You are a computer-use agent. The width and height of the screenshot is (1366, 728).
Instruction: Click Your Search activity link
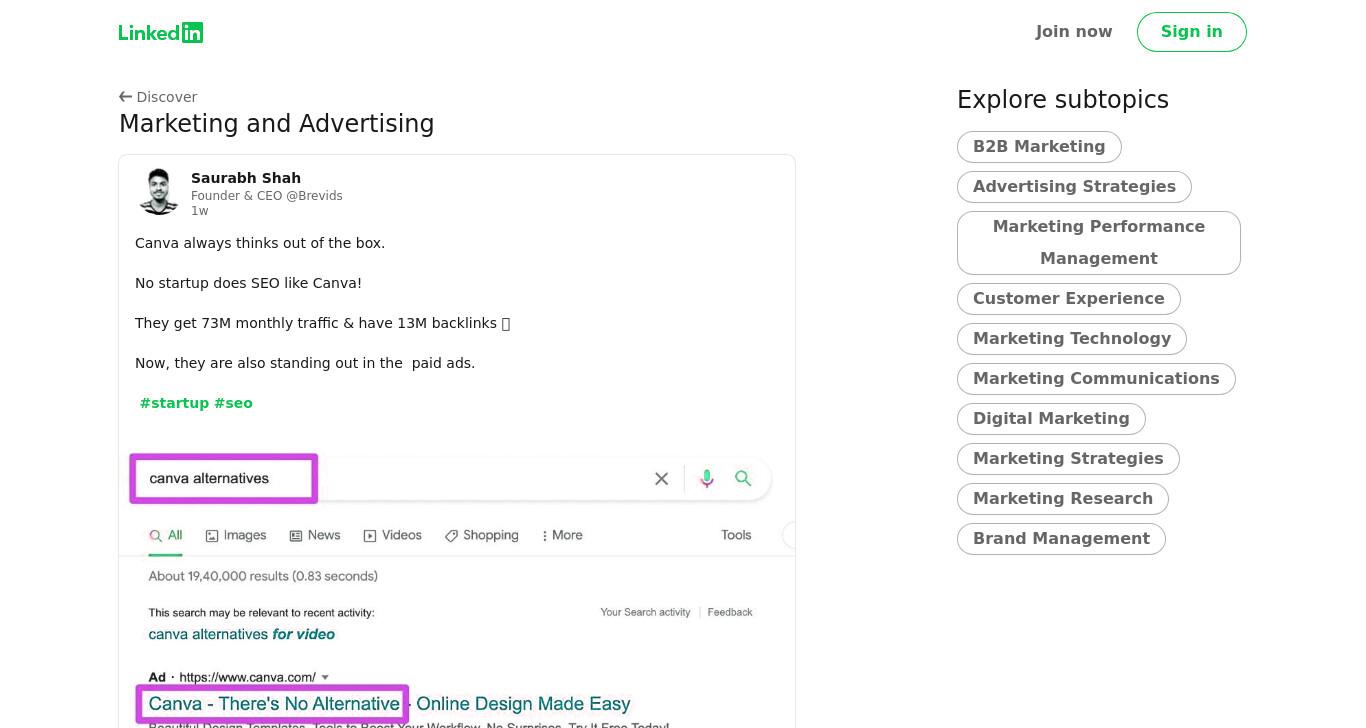coord(645,613)
